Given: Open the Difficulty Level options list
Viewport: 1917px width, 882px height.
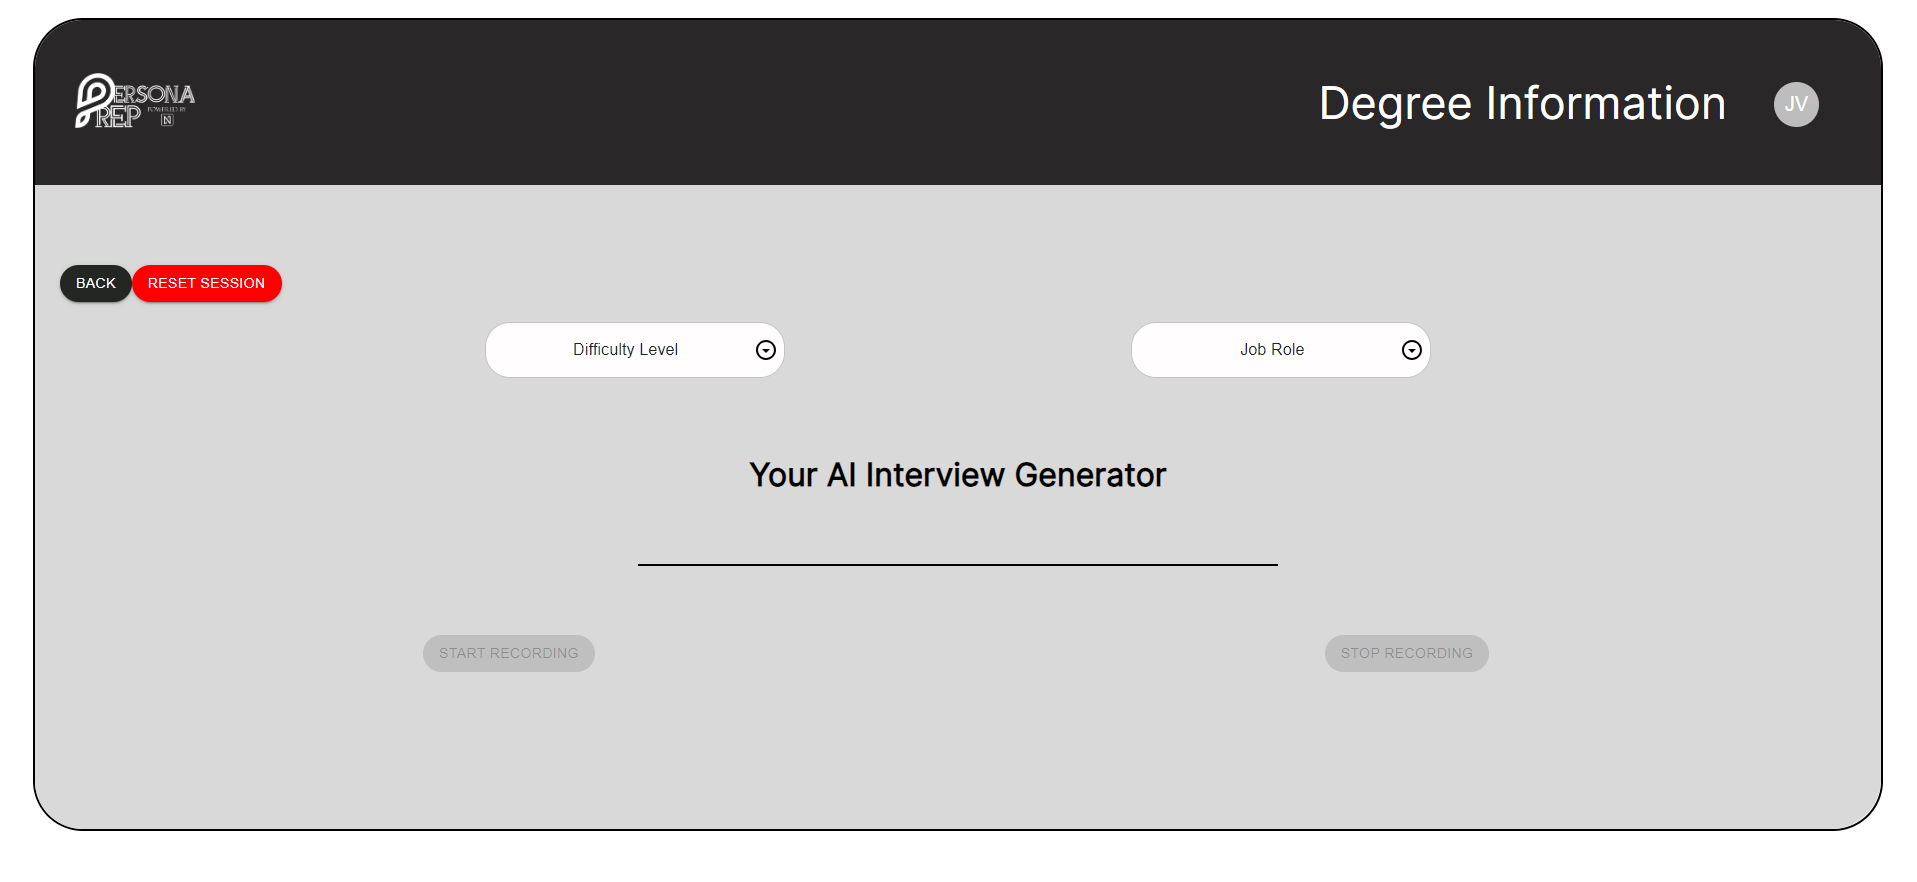Looking at the screenshot, I should click(x=634, y=350).
